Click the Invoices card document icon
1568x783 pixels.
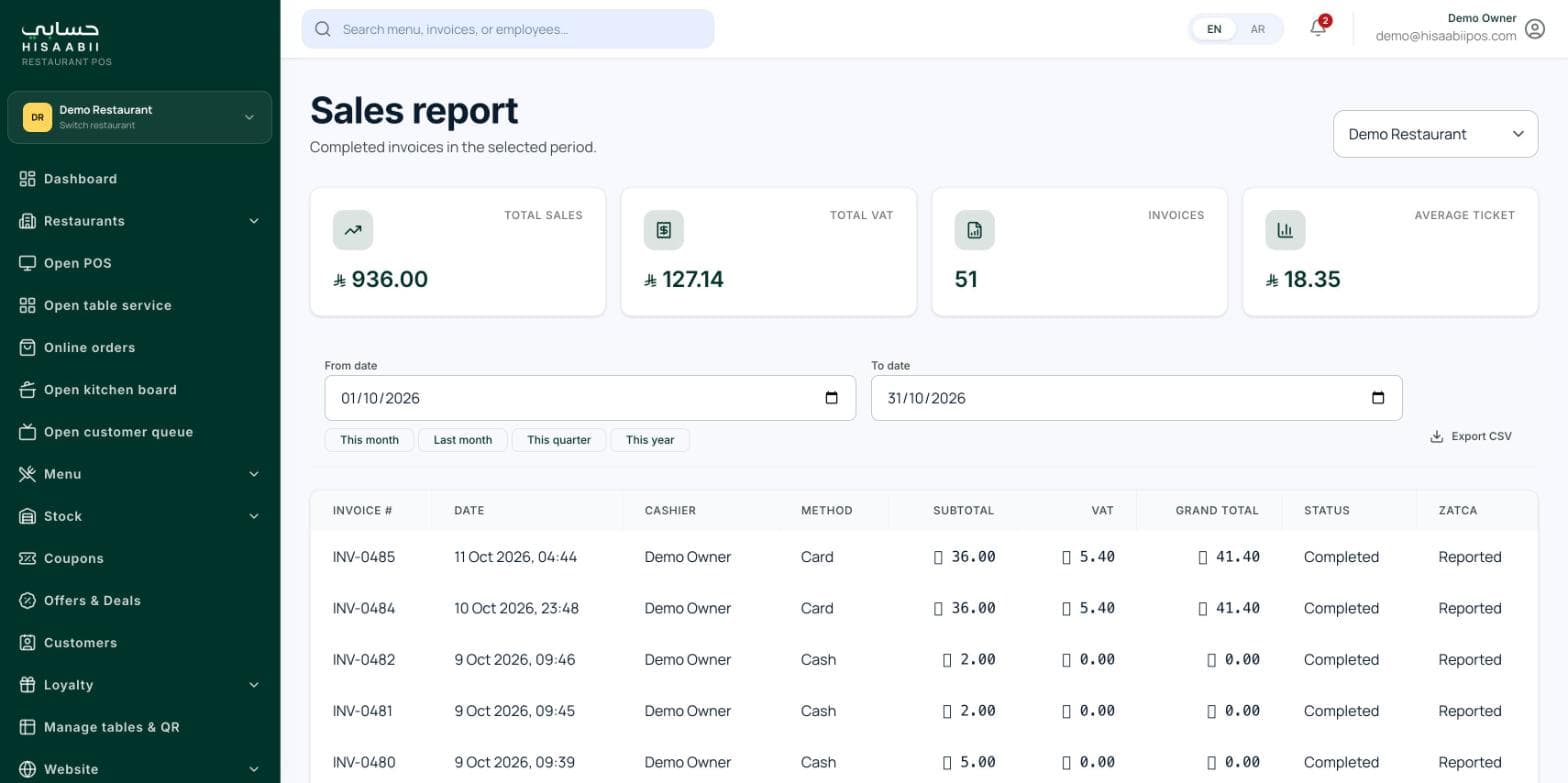pyautogui.click(x=975, y=230)
